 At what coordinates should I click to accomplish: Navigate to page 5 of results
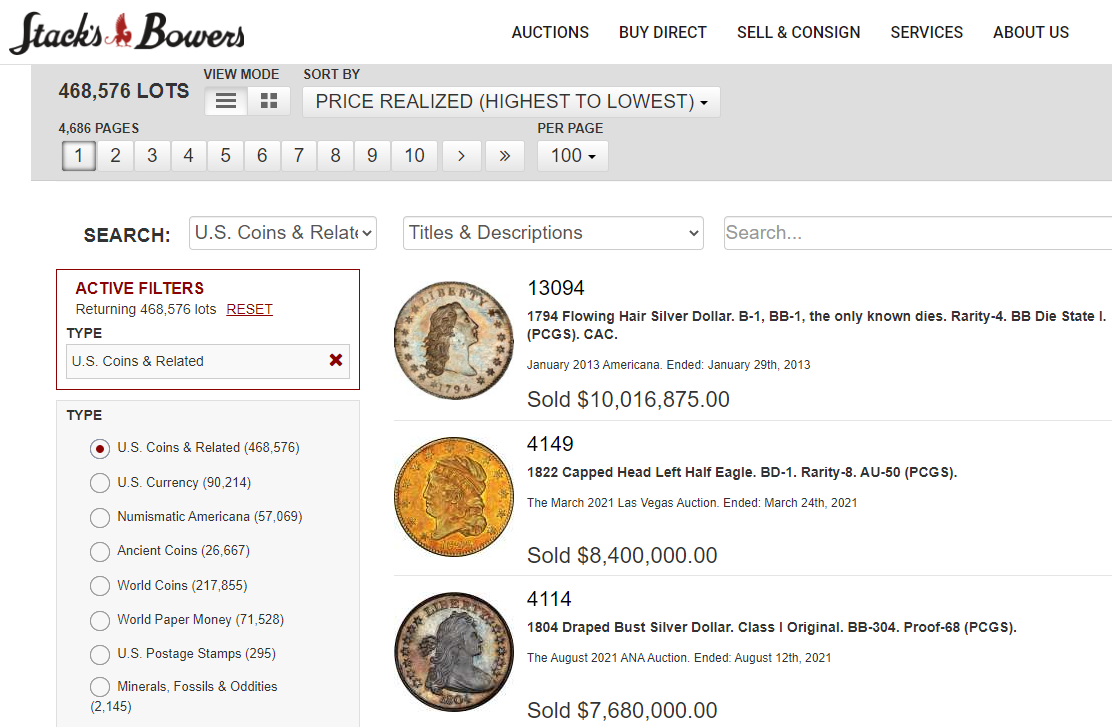(225, 155)
